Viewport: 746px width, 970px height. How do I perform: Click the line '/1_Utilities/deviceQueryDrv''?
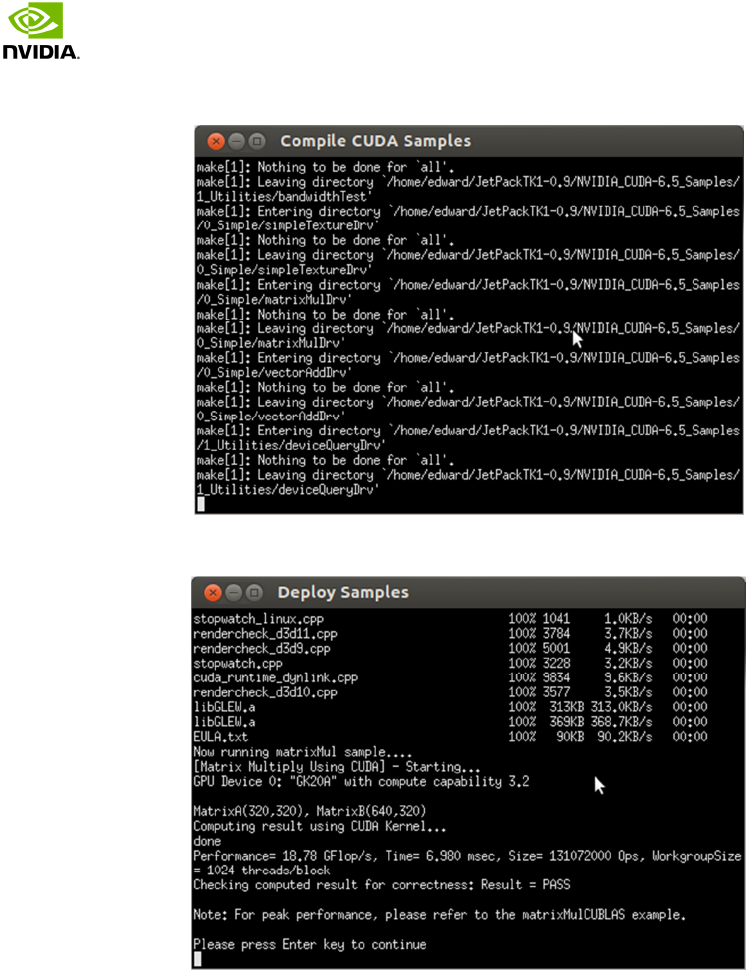291,445
